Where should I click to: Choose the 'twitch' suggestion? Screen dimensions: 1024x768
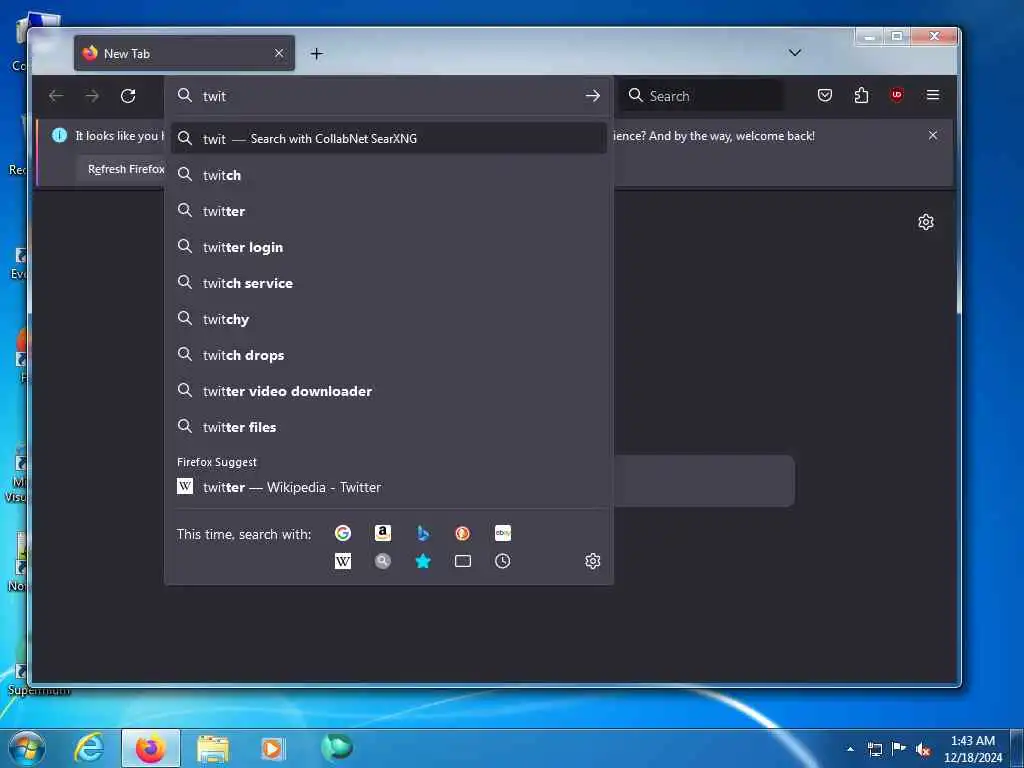click(389, 175)
